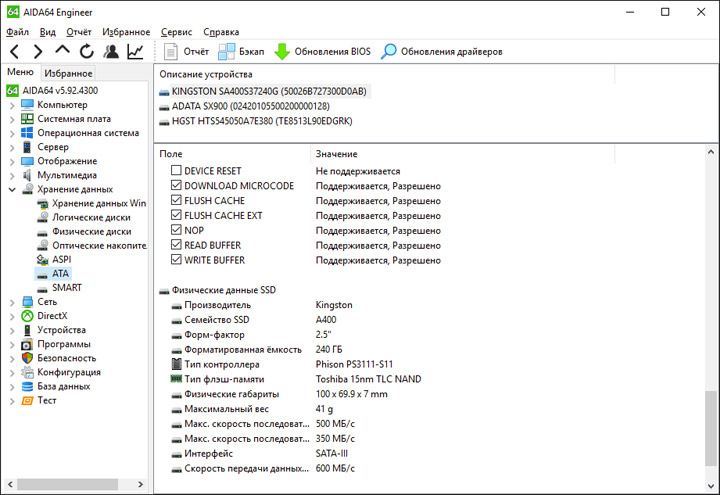Image resolution: width=720 pixels, height=495 pixels.
Task: Click the Отчёт report toolbar button
Action: [x=186, y=51]
